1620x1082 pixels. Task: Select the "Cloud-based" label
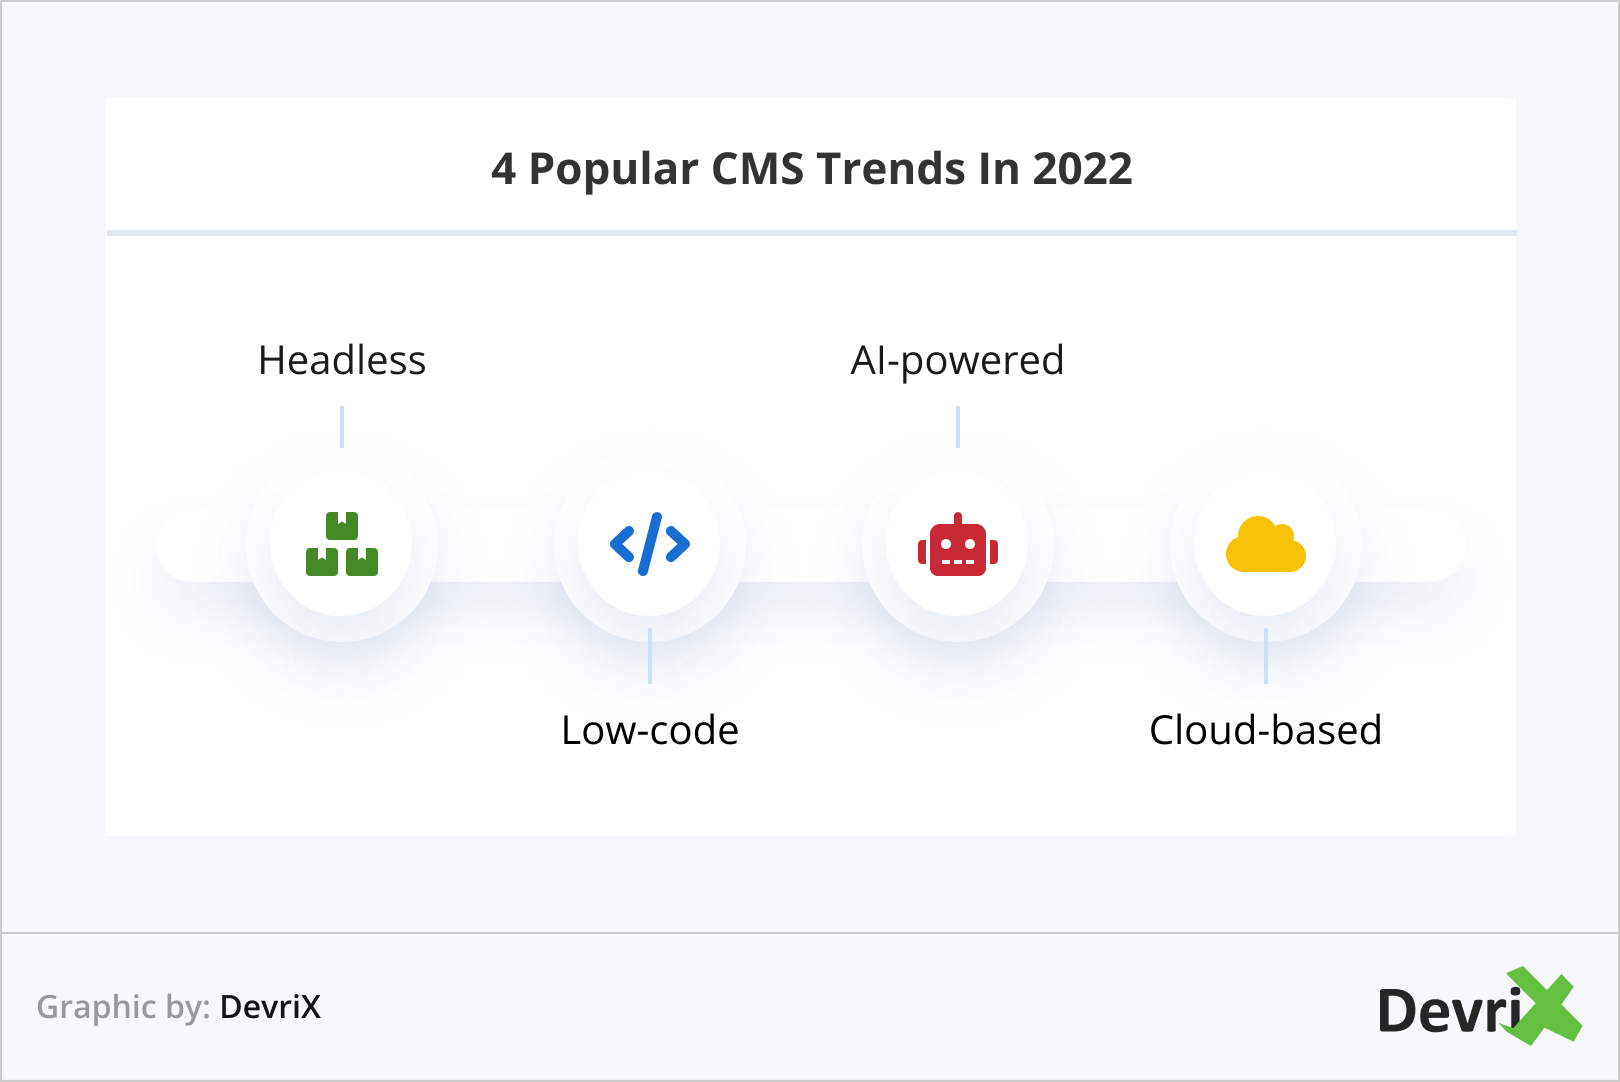[1265, 731]
